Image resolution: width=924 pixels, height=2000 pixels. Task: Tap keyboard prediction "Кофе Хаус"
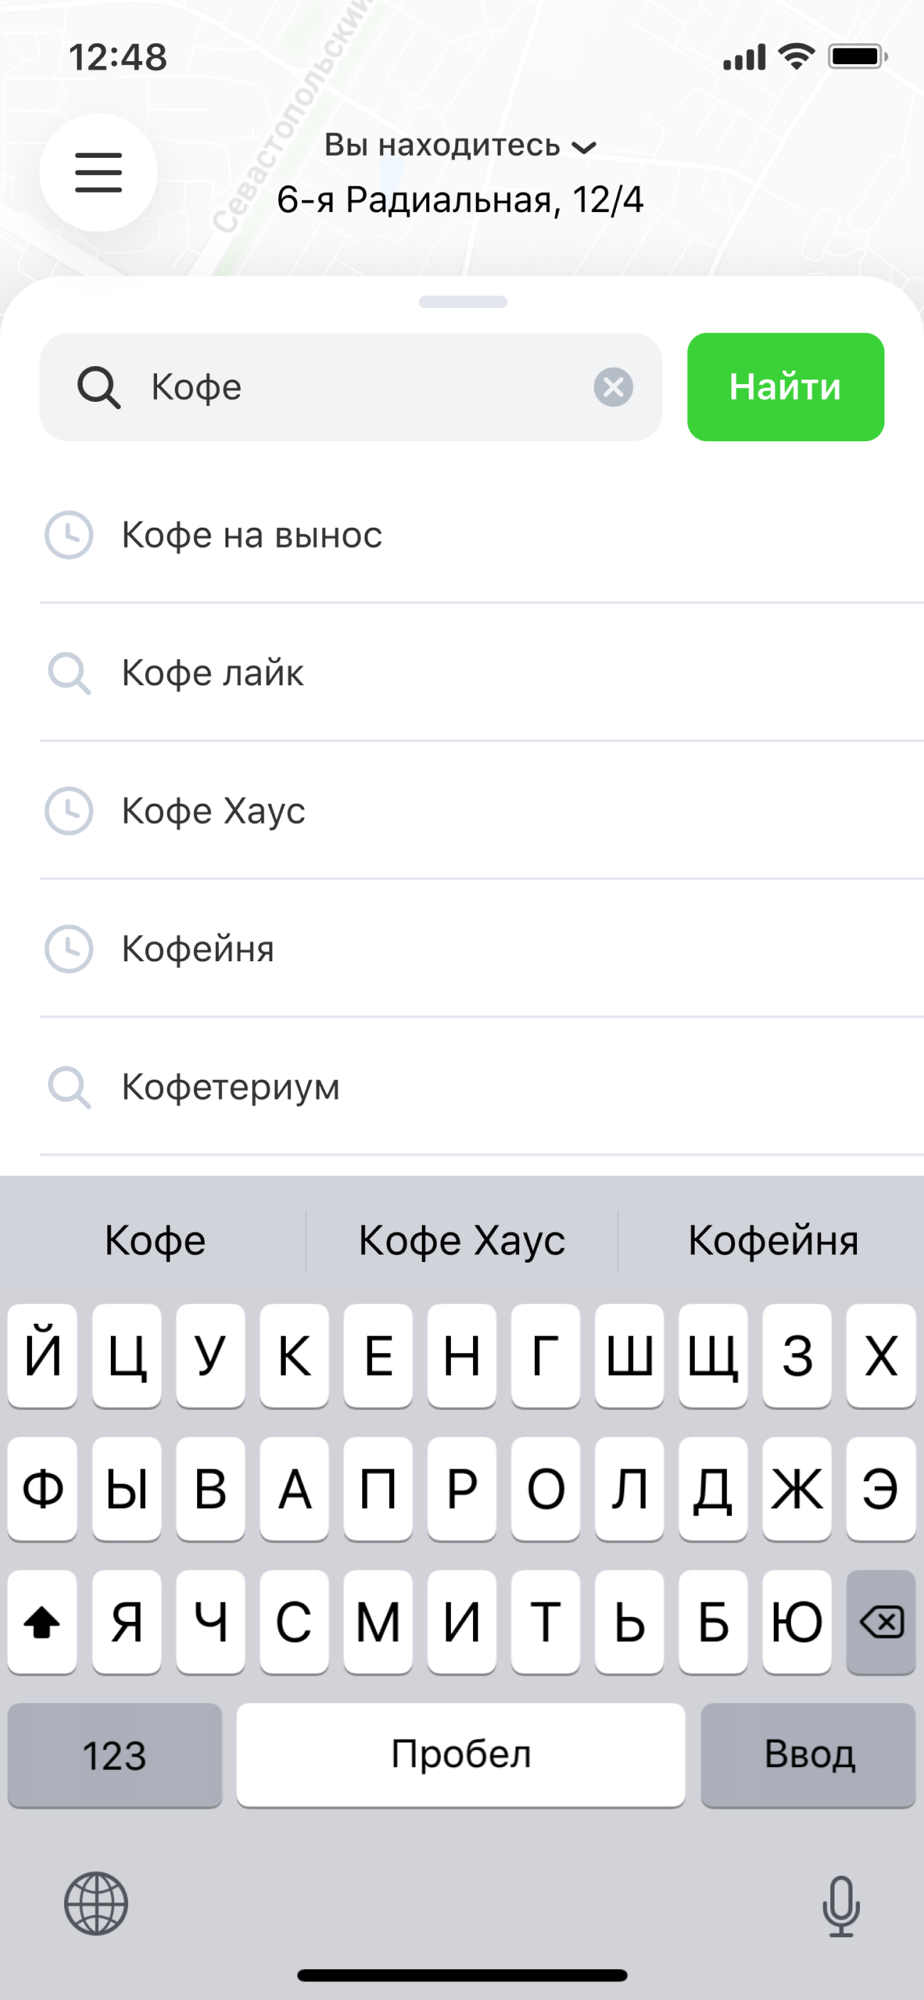point(462,1240)
